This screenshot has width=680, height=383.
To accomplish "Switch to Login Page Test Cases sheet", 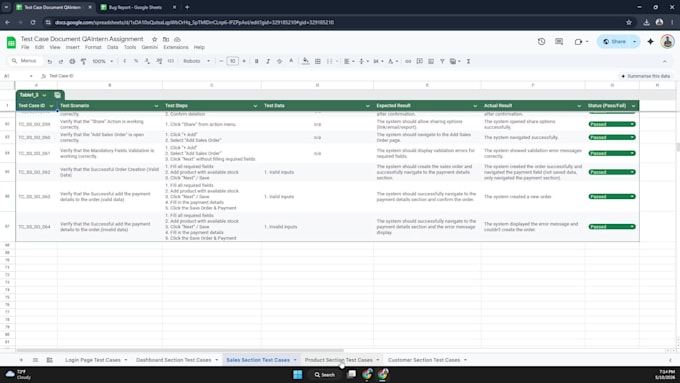I will 93,360.
